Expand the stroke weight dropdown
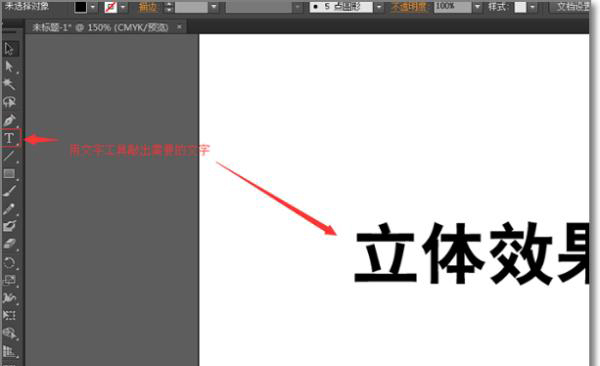The height and width of the screenshot is (366, 600). [x=214, y=7]
